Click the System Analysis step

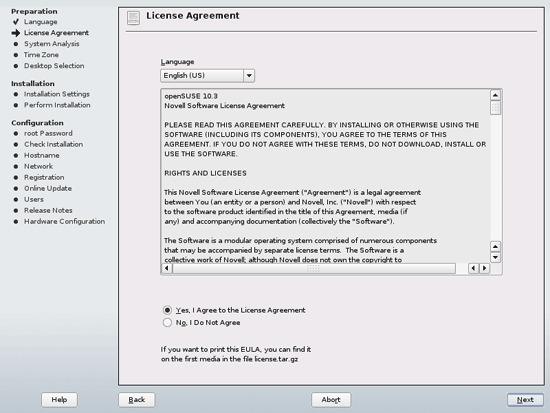coord(52,44)
